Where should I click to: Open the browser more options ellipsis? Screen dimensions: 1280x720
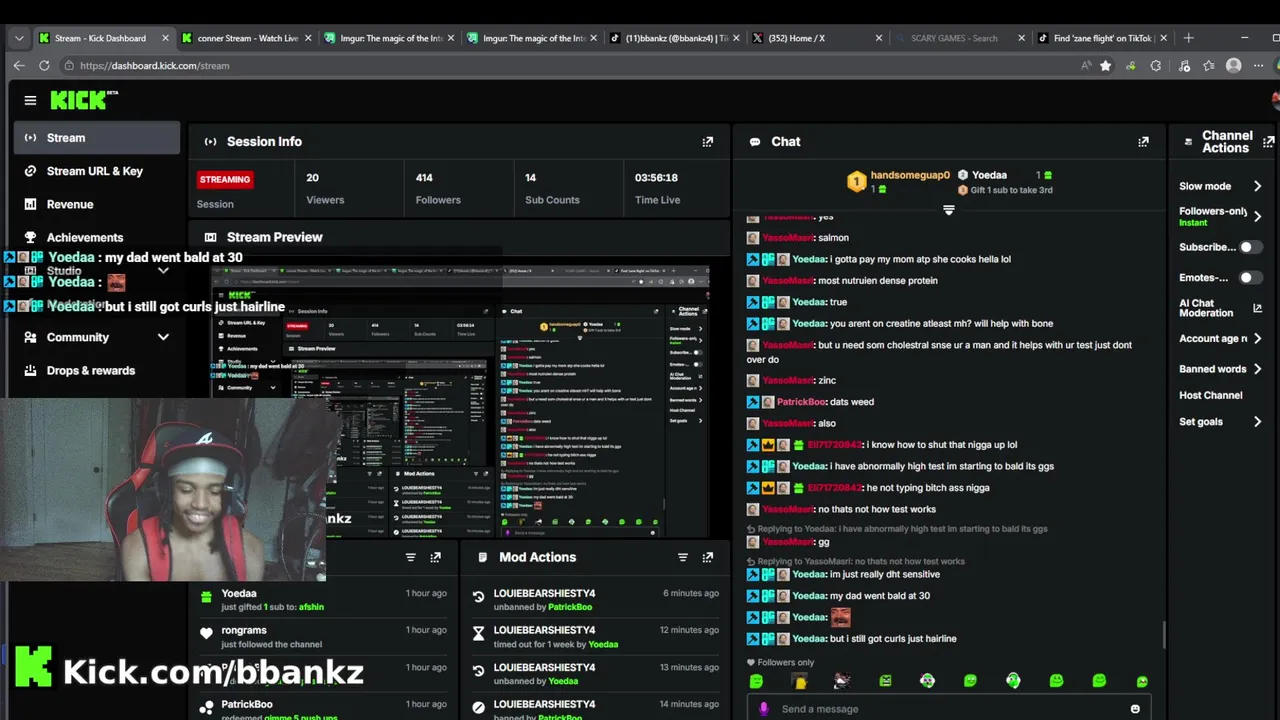[1259, 65]
